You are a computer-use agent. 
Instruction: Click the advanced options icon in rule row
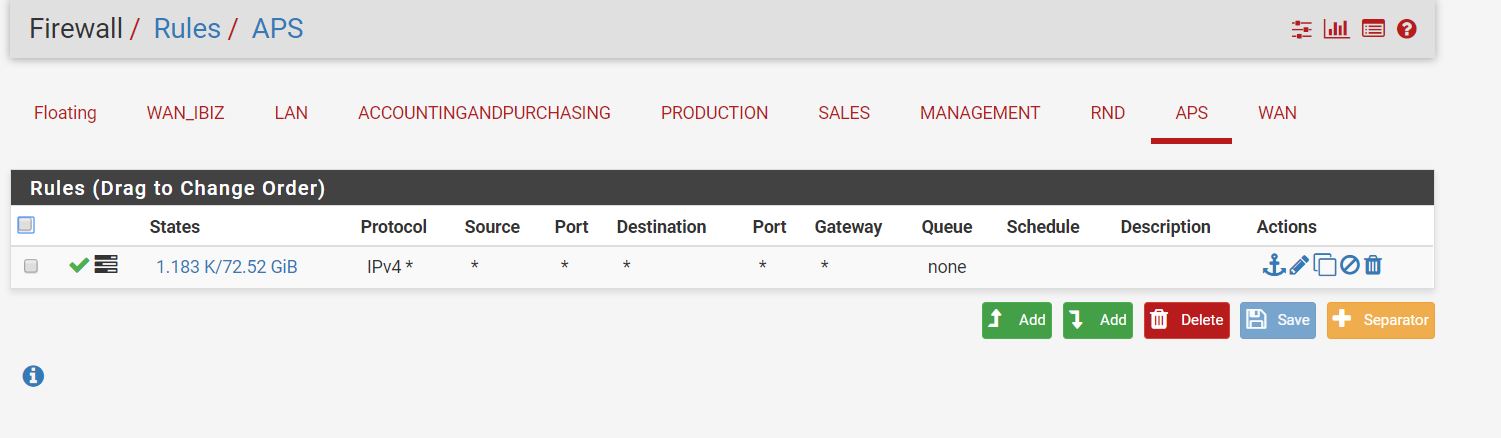pyautogui.click(x=106, y=265)
